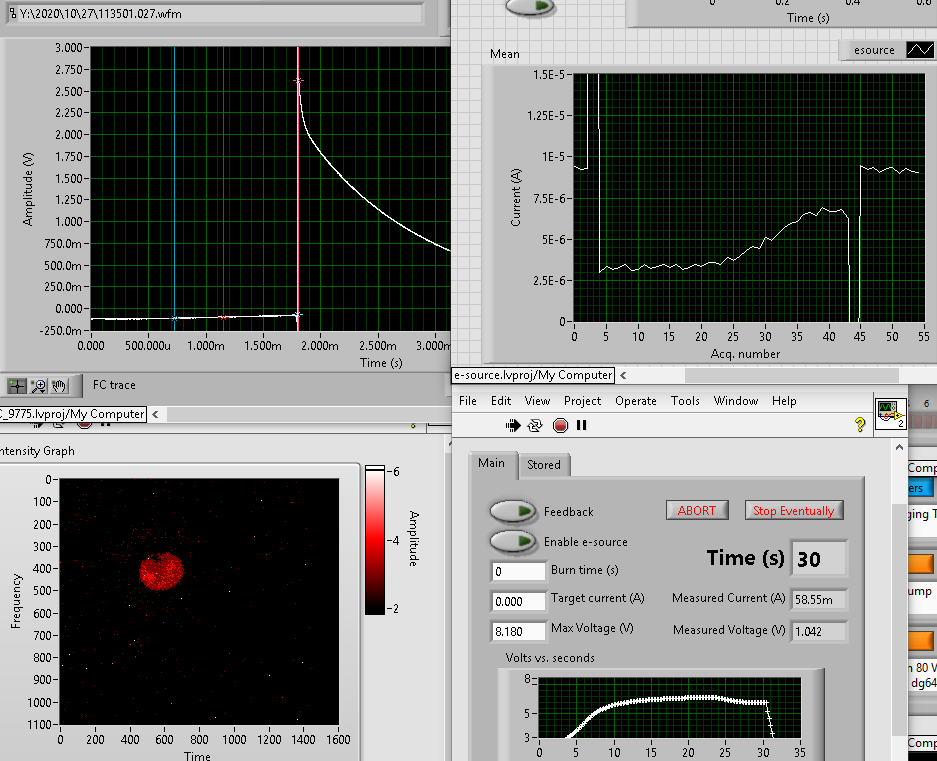Click the VI connector pane icon
The image size is (937, 761).
tap(888, 411)
